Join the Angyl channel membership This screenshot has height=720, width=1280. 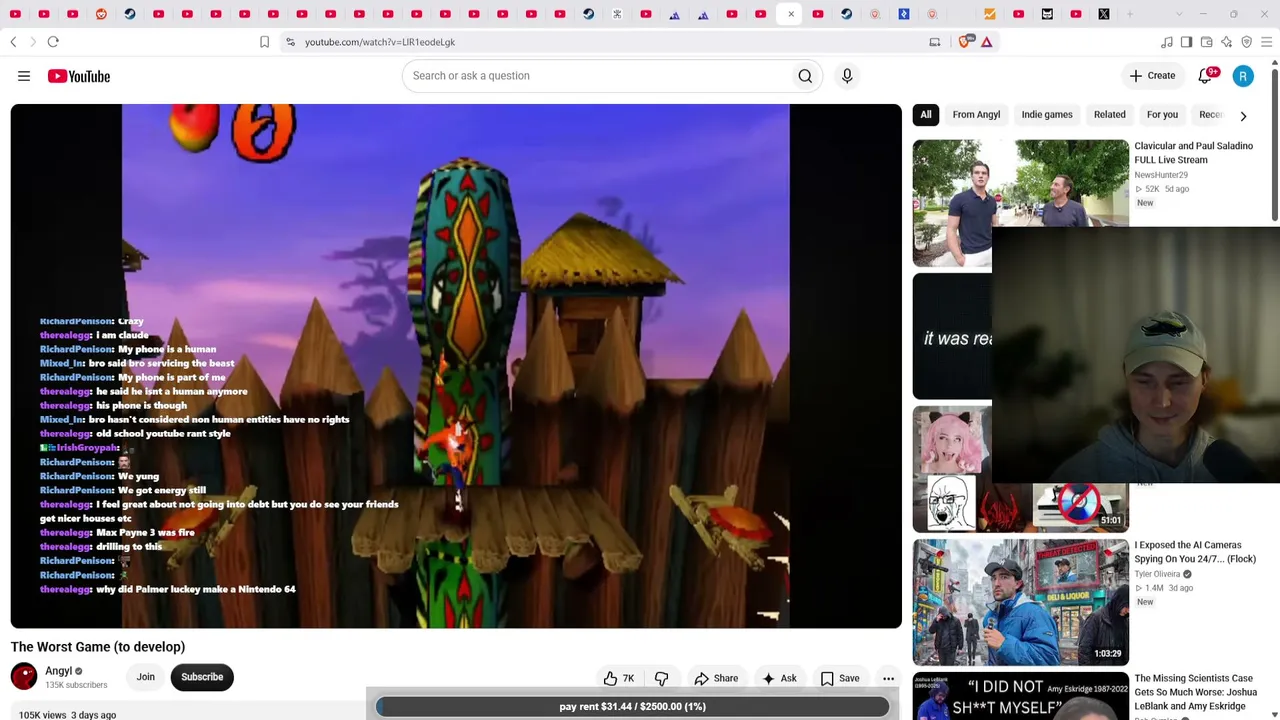(x=146, y=677)
